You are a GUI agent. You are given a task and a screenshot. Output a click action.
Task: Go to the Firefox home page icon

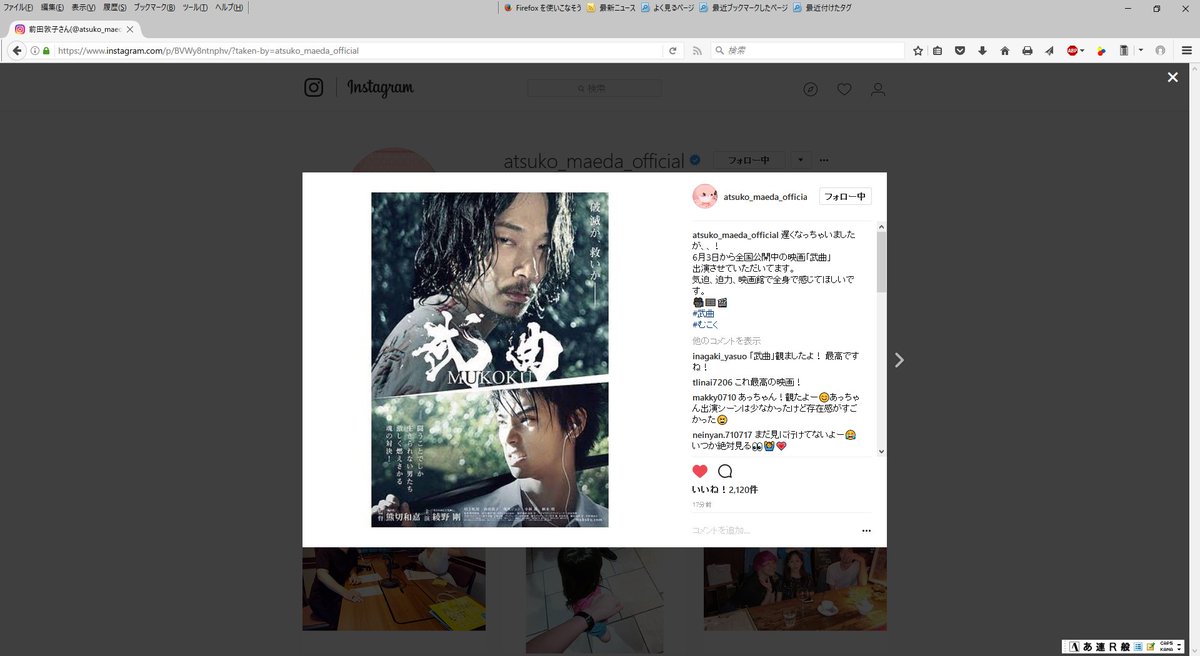tap(1004, 50)
